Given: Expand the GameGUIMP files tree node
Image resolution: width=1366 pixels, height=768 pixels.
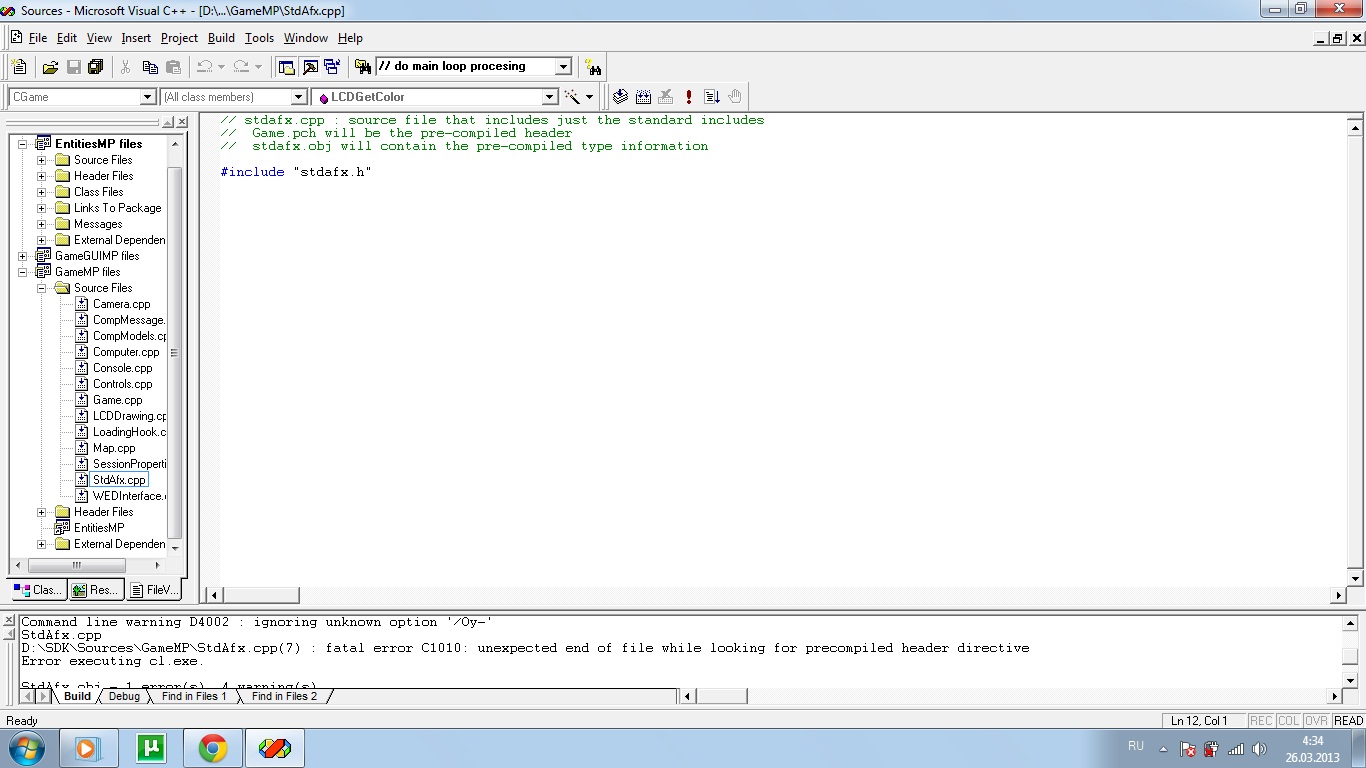Looking at the screenshot, I should [x=22, y=256].
